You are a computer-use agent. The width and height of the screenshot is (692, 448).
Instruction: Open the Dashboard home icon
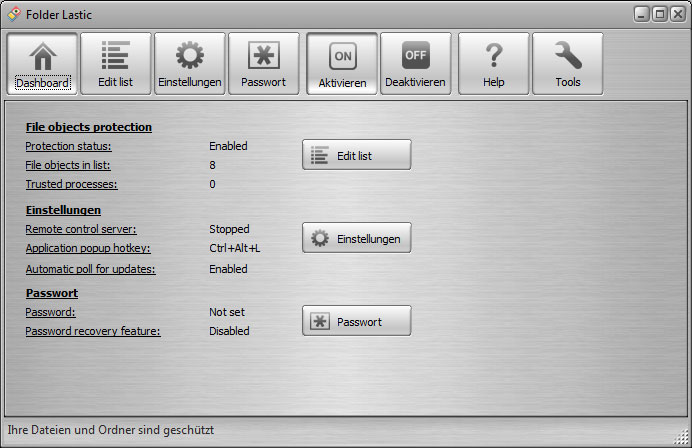click(43, 56)
